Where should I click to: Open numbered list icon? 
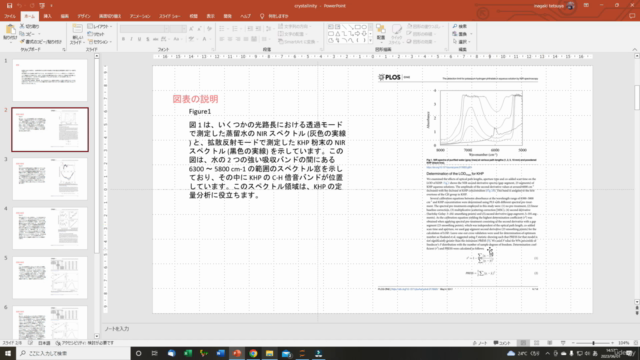click(236, 29)
